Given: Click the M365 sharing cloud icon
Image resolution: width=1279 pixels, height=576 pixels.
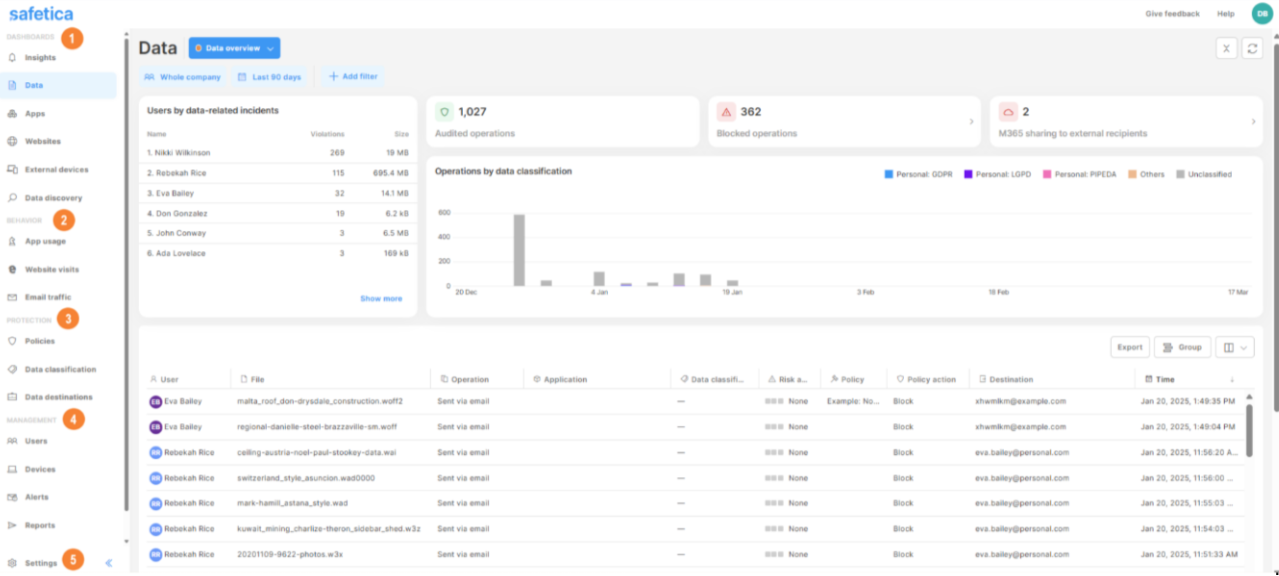Looking at the screenshot, I should [1008, 112].
